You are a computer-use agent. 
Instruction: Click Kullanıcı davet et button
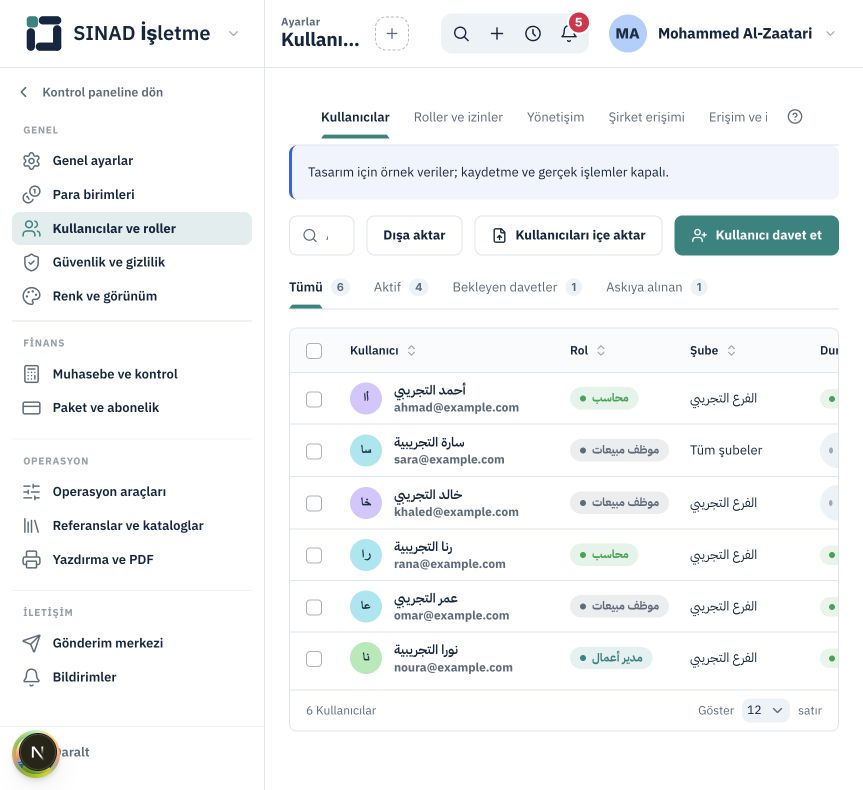[756, 236]
